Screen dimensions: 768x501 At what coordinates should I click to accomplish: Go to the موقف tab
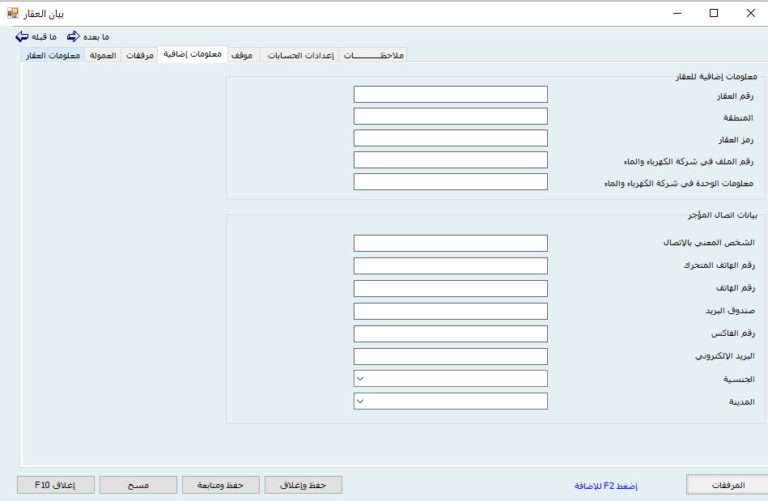(x=243, y=56)
